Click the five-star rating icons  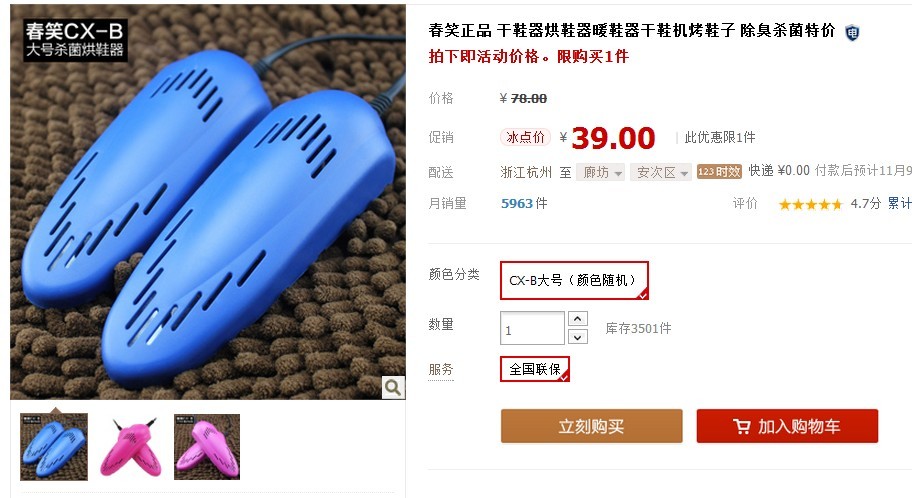coord(810,204)
